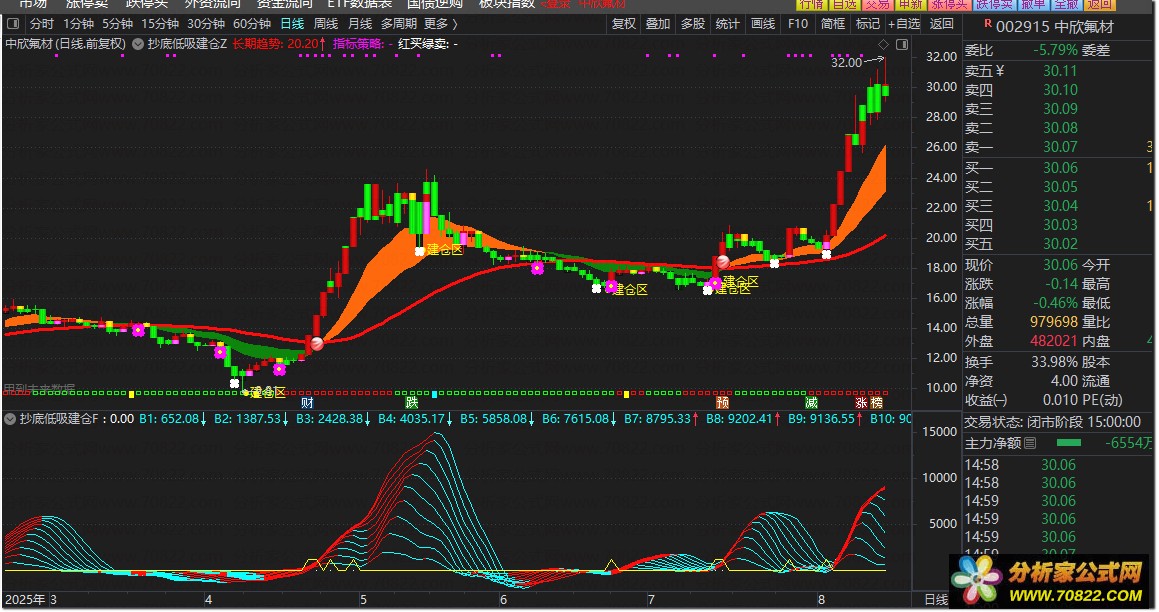Click the B1: 652.08 indicator value
This screenshot has width=1159, height=612.
pyautogui.click(x=174, y=419)
